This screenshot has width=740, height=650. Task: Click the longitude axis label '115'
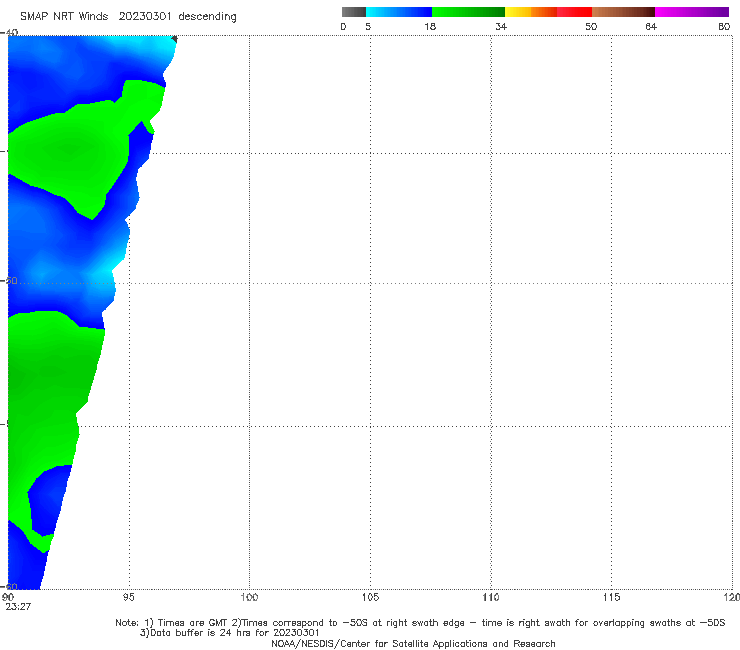click(x=612, y=598)
